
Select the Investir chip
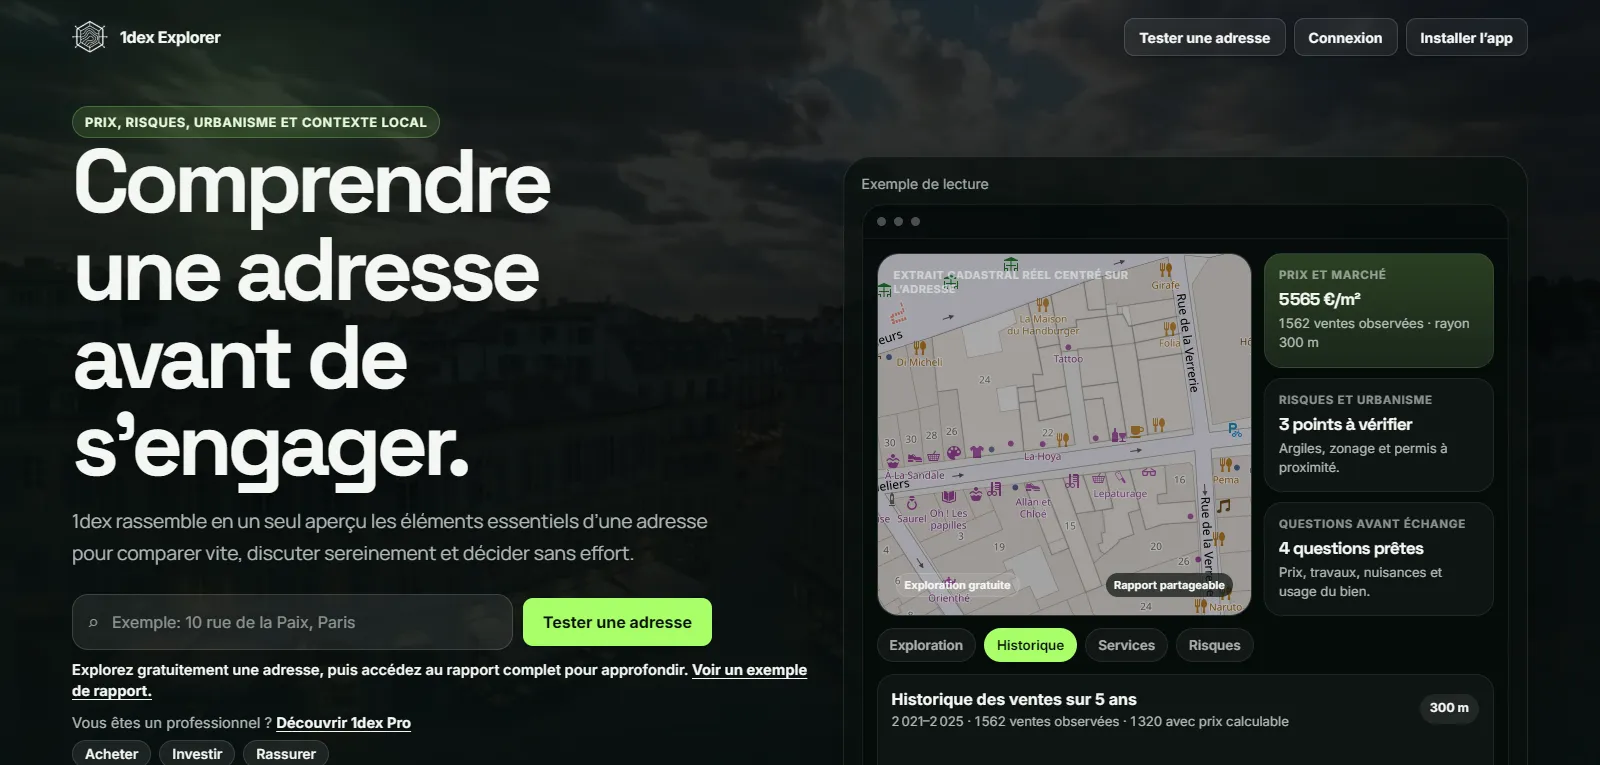[197, 754]
